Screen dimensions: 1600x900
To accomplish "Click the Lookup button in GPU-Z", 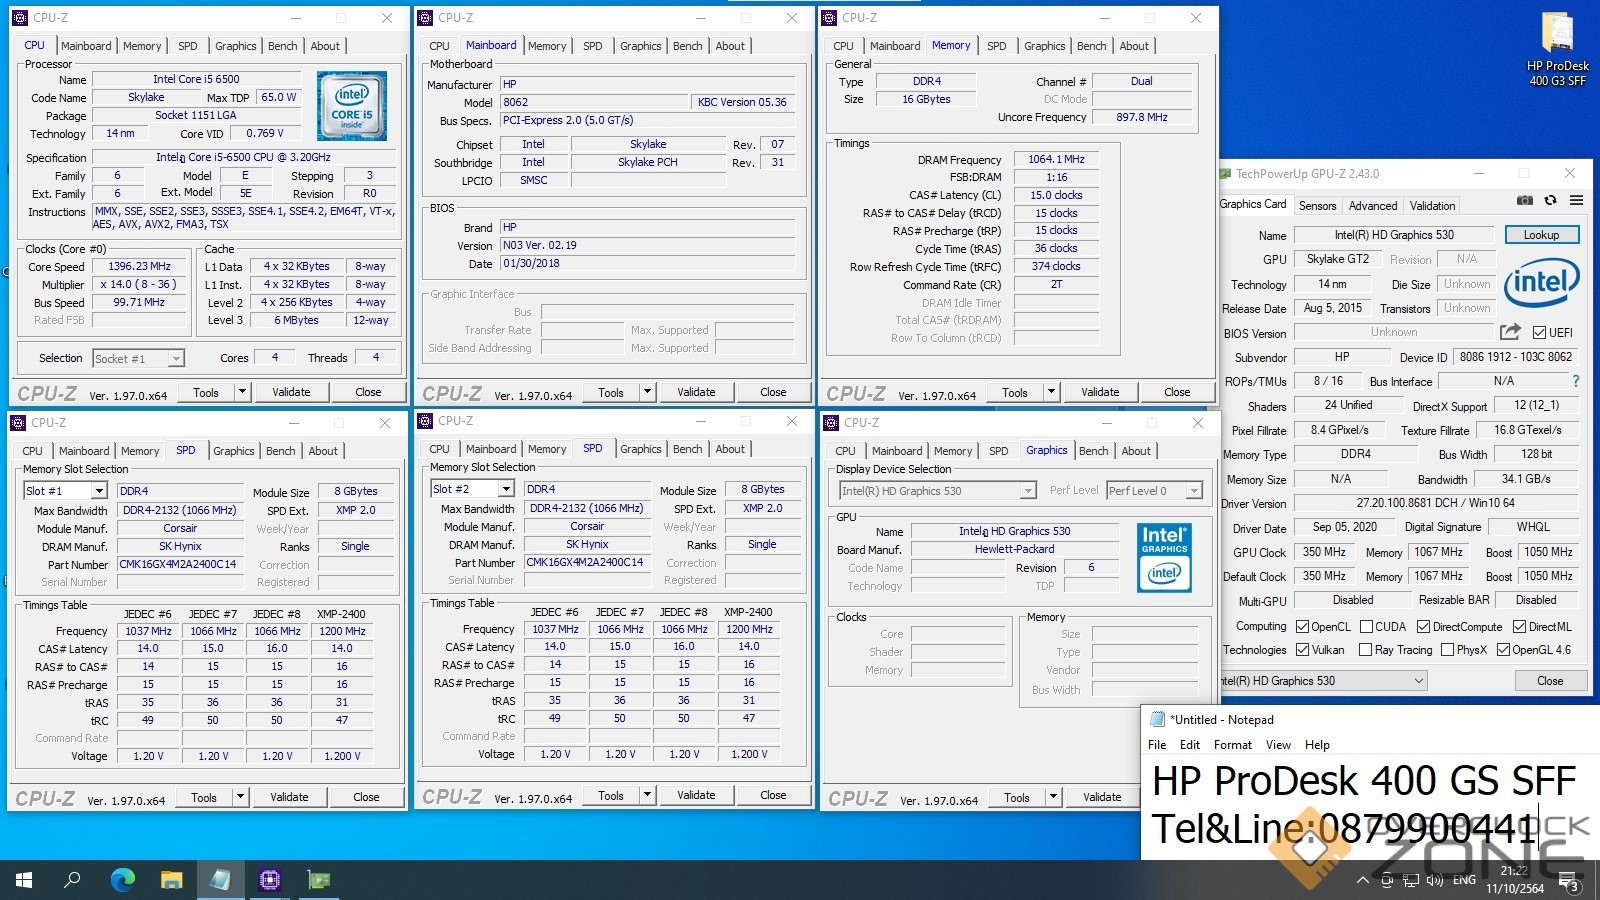I will point(1541,235).
